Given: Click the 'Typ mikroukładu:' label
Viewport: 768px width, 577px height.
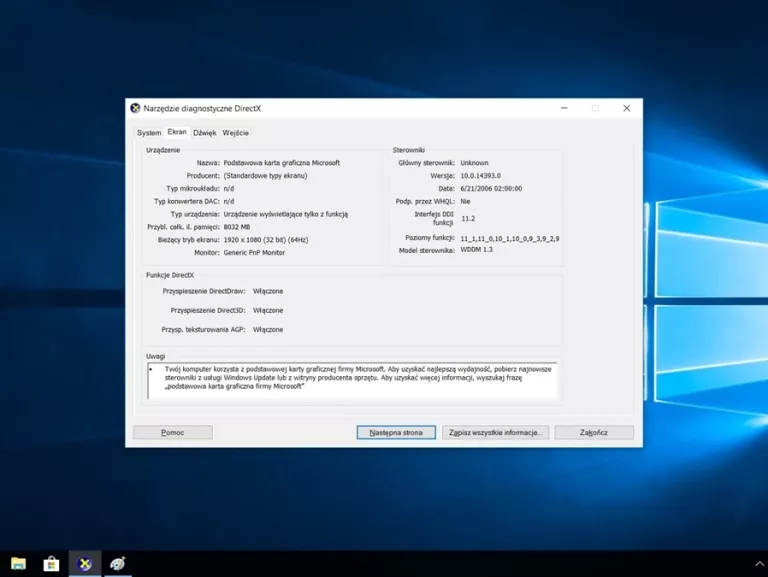Looking at the screenshot, I should point(193,188).
